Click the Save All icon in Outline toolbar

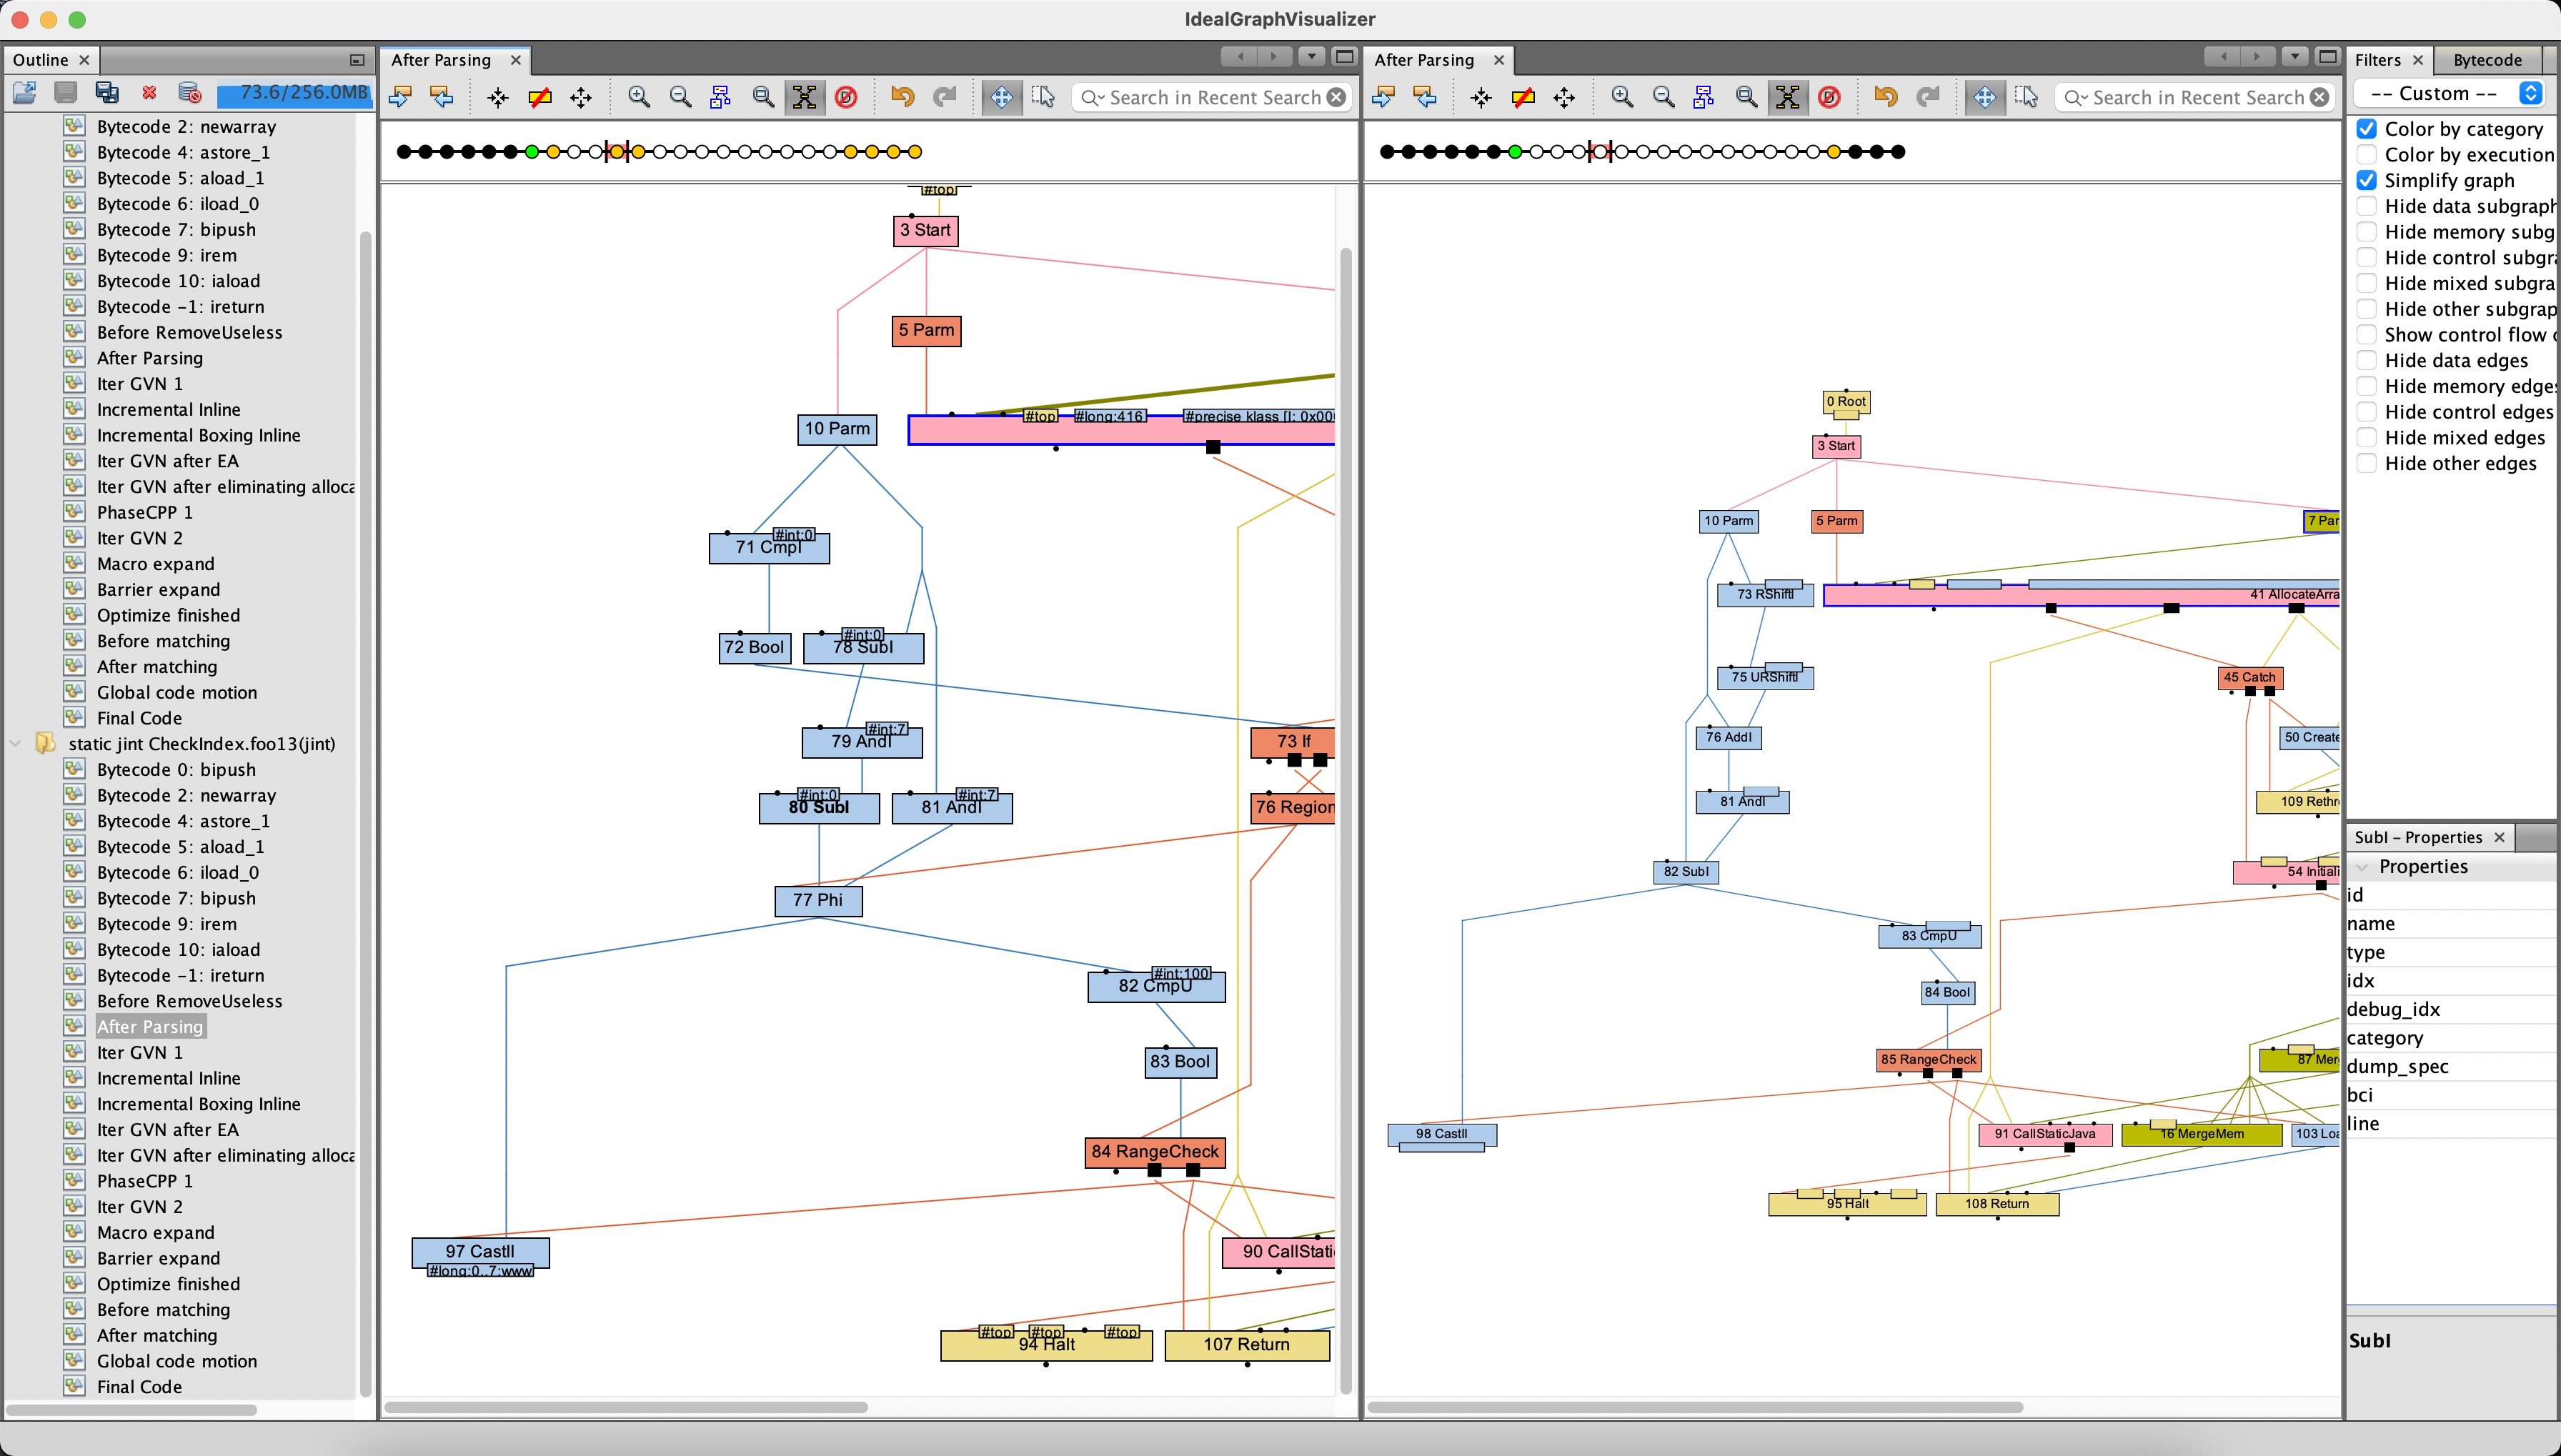[x=107, y=93]
